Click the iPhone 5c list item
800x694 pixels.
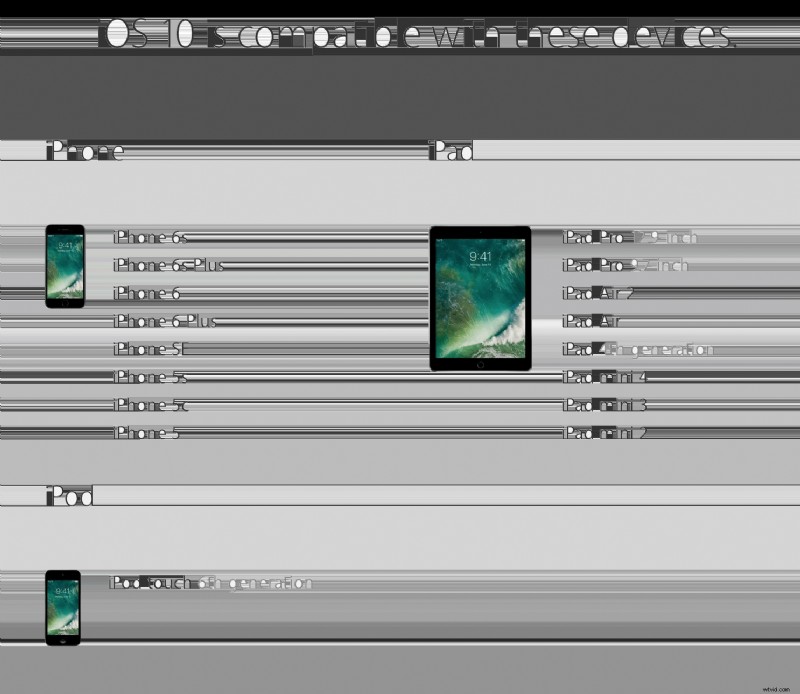pyautogui.click(x=151, y=406)
